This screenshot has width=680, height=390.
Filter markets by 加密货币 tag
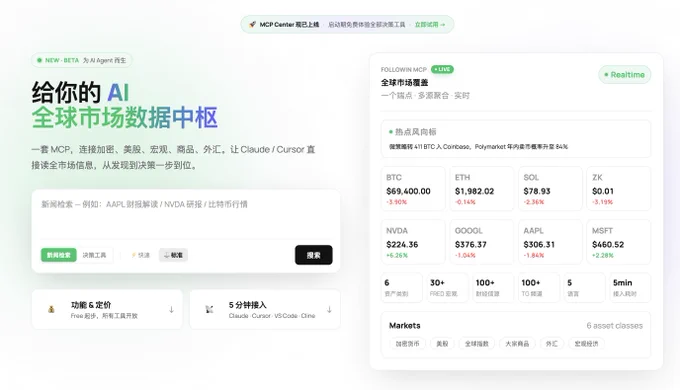[x=407, y=344]
